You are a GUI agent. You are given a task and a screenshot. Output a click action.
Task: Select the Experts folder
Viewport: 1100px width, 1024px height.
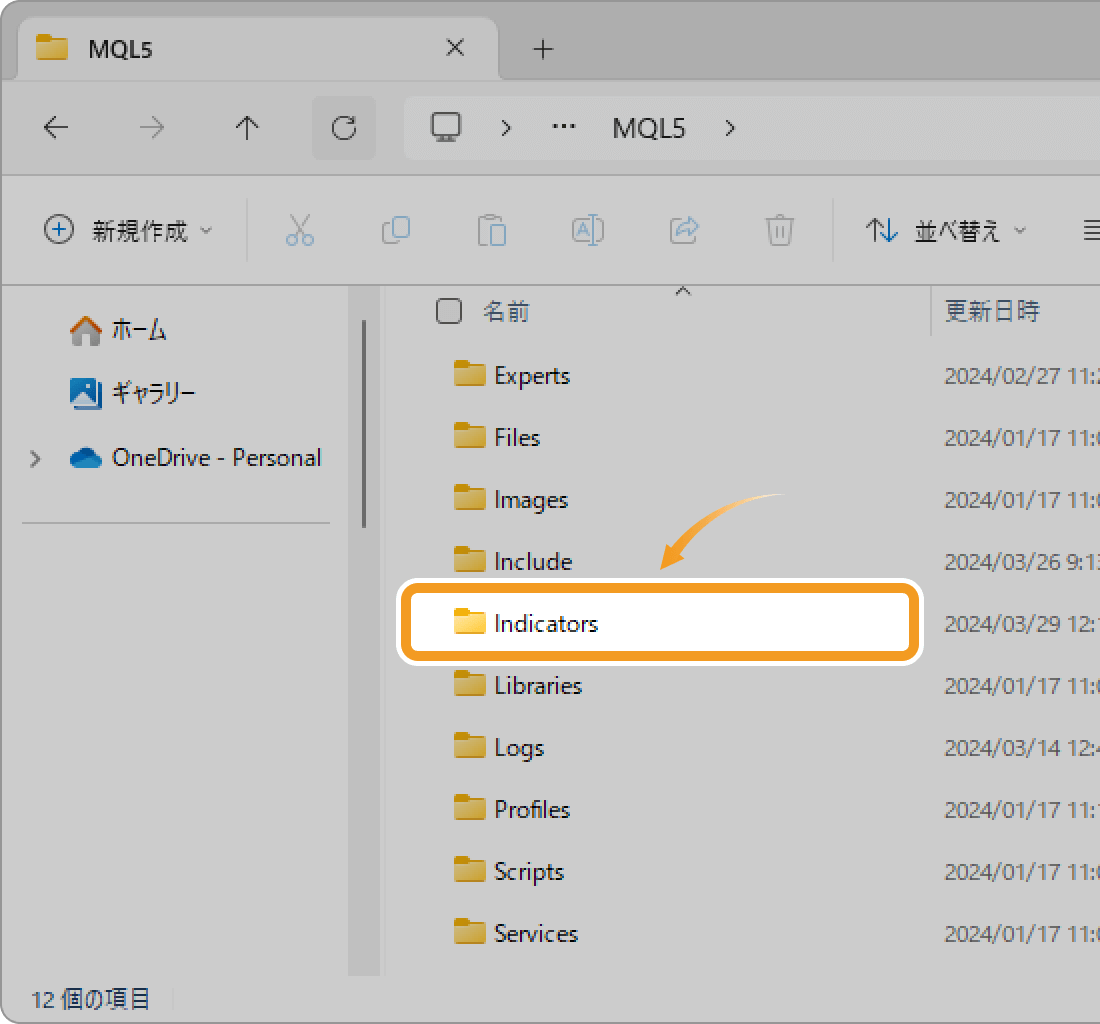point(511,375)
